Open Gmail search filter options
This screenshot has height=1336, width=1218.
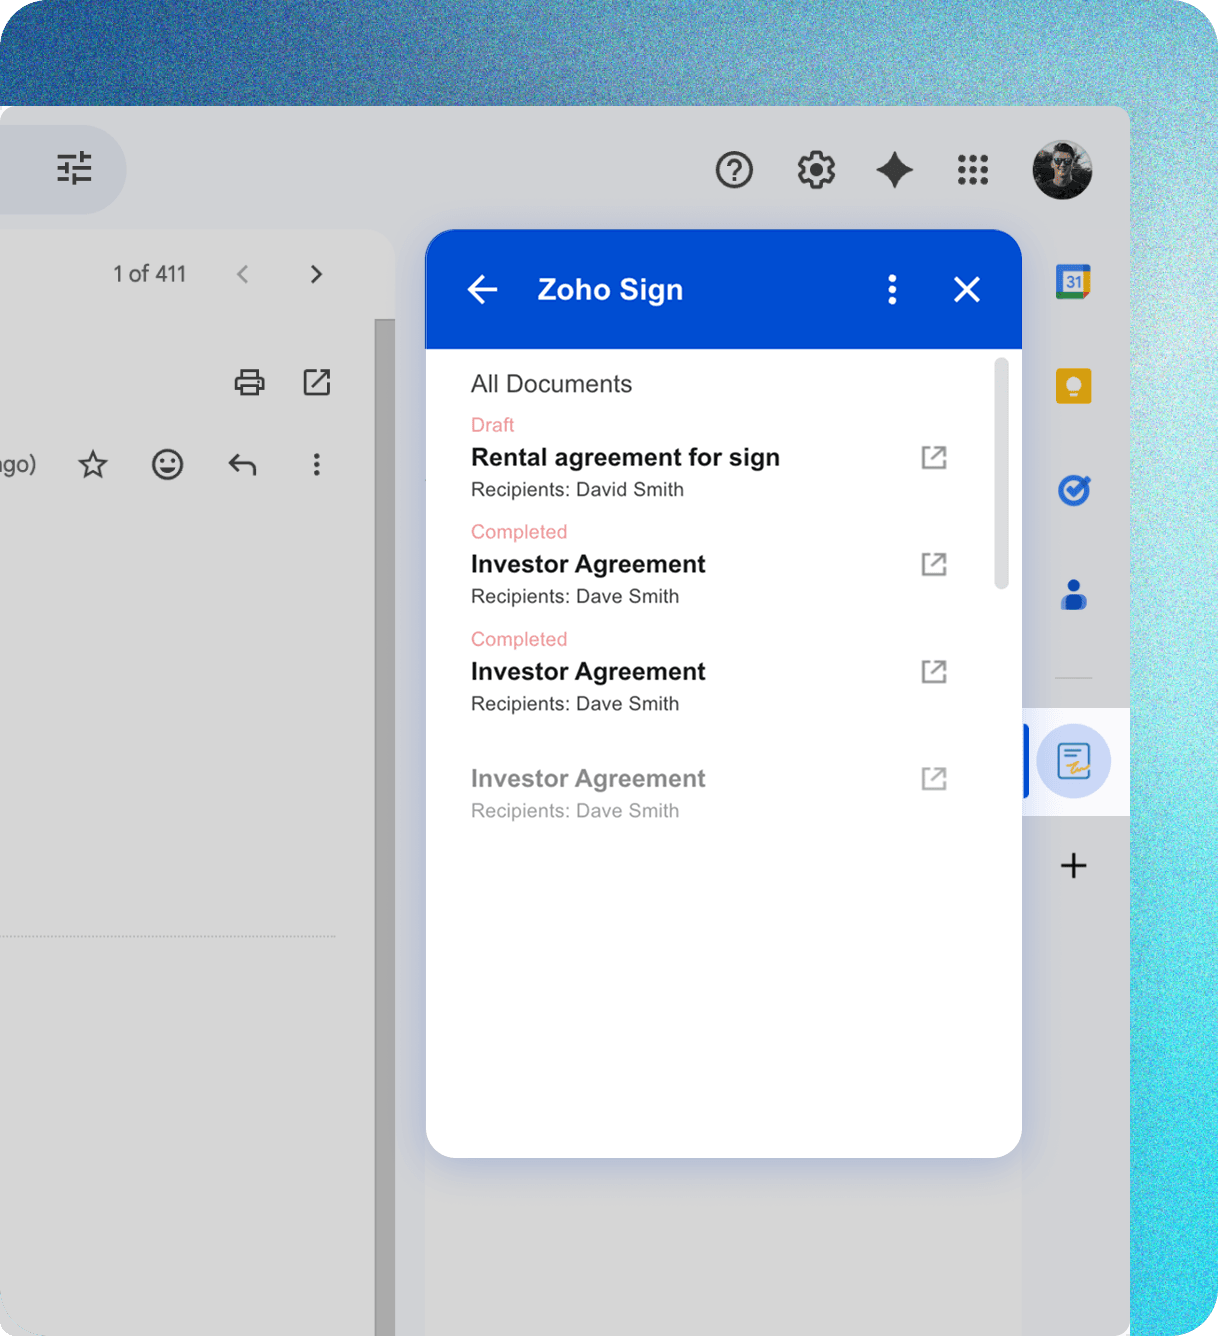[x=75, y=168]
